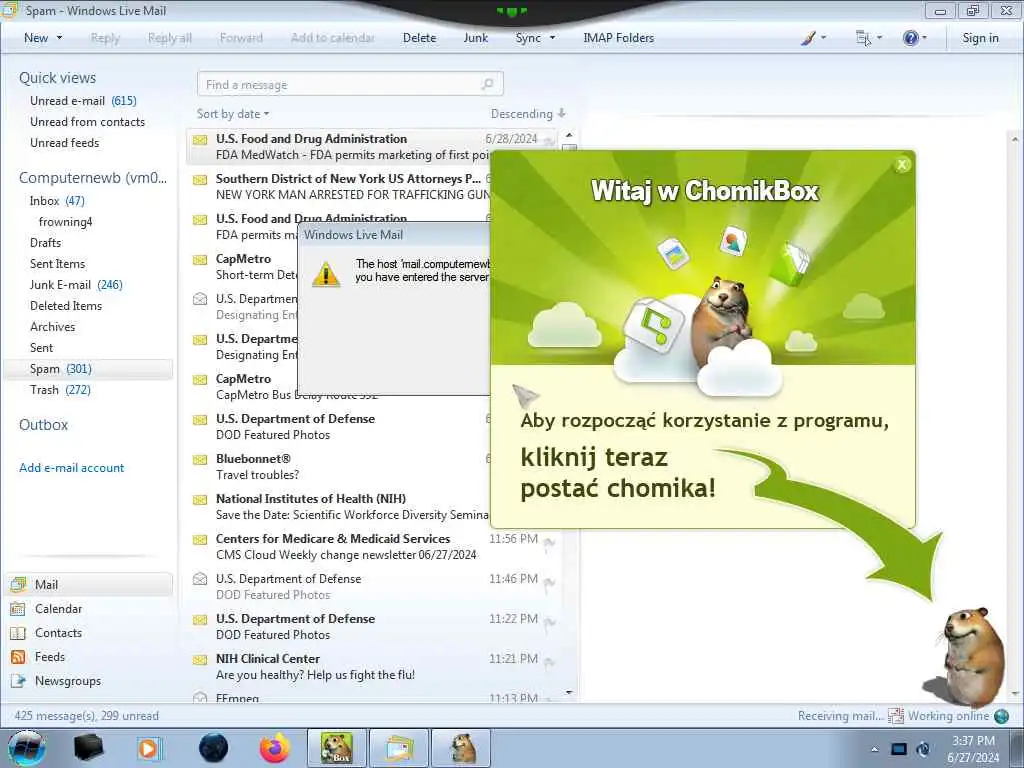Click the Receiving mail status icon
This screenshot has width=1024, height=768.
coord(895,716)
